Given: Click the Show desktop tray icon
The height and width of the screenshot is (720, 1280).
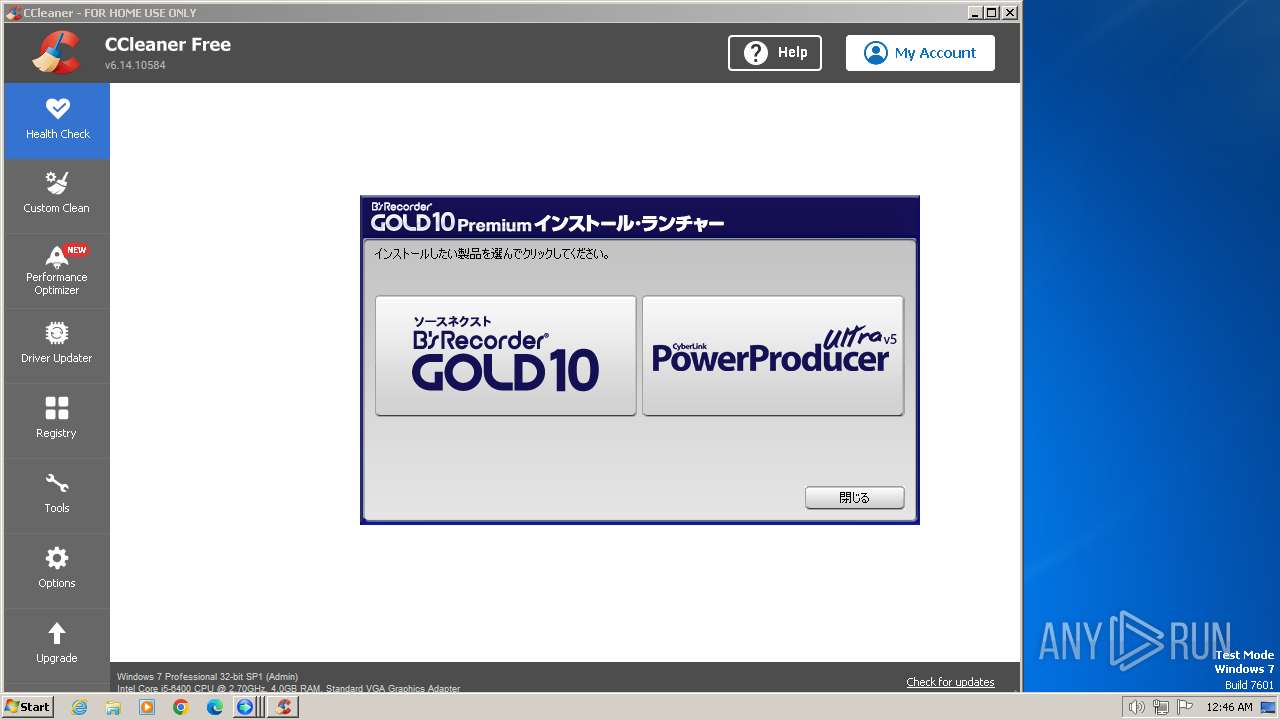Looking at the screenshot, I should 1268,707.
